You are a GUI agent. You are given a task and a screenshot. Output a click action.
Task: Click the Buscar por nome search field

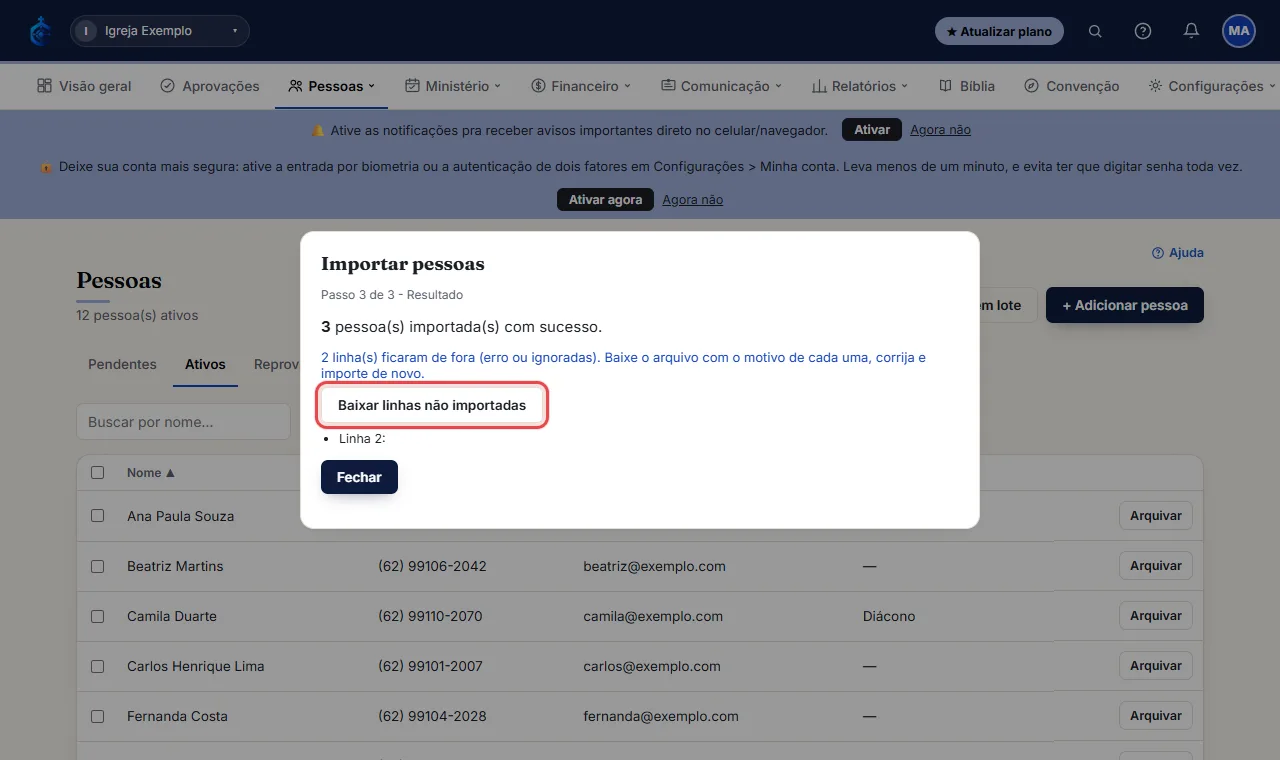pyautogui.click(x=183, y=422)
